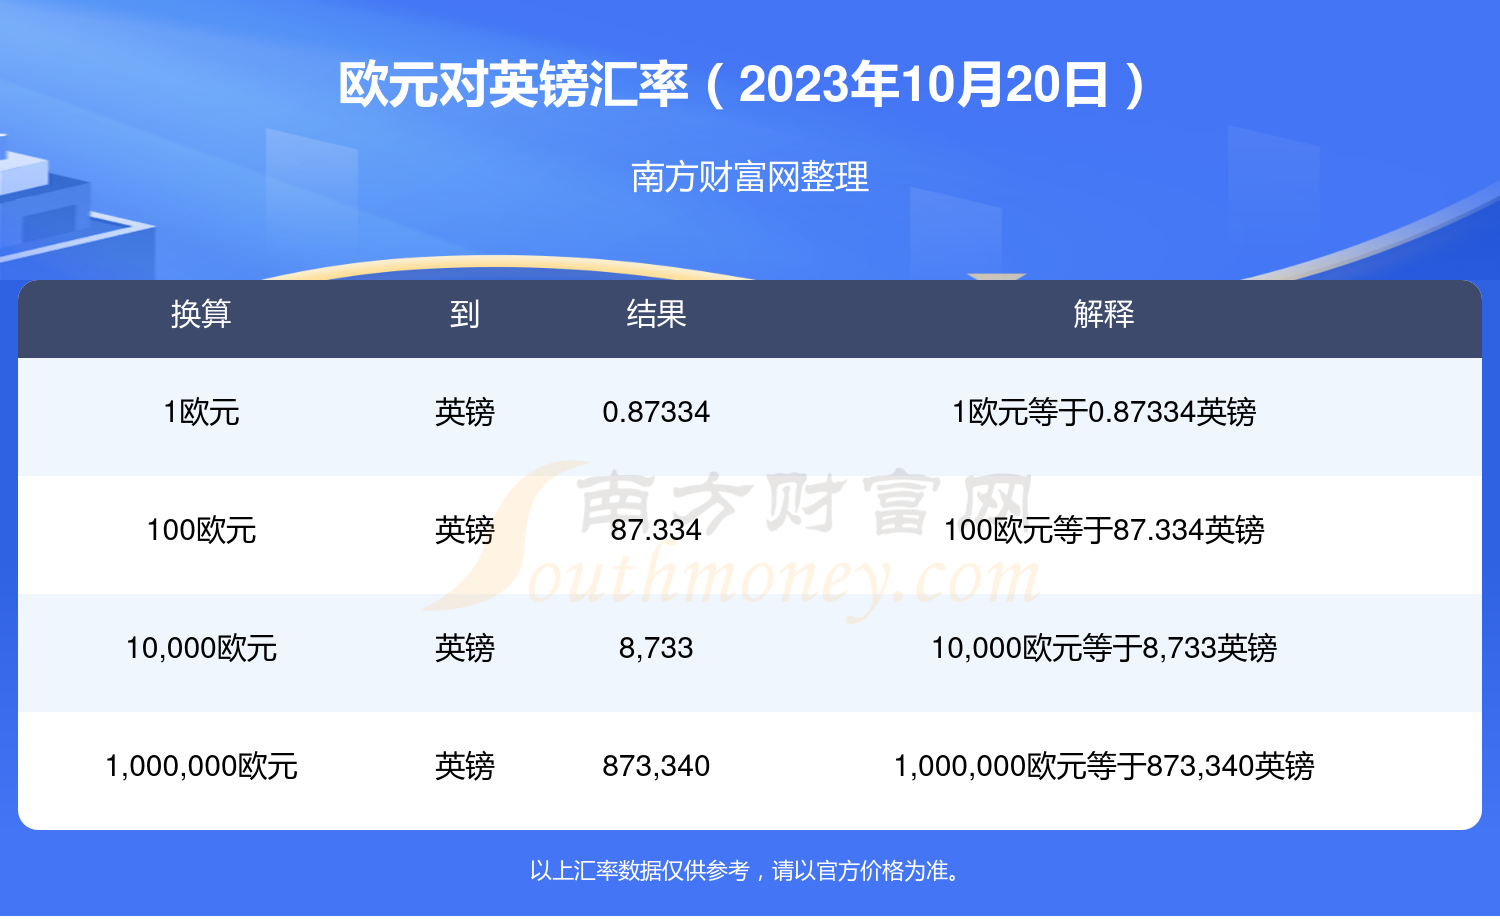Viewport: 1500px width, 920px height.
Task: Select the result value 8,733
Action: [656, 648]
